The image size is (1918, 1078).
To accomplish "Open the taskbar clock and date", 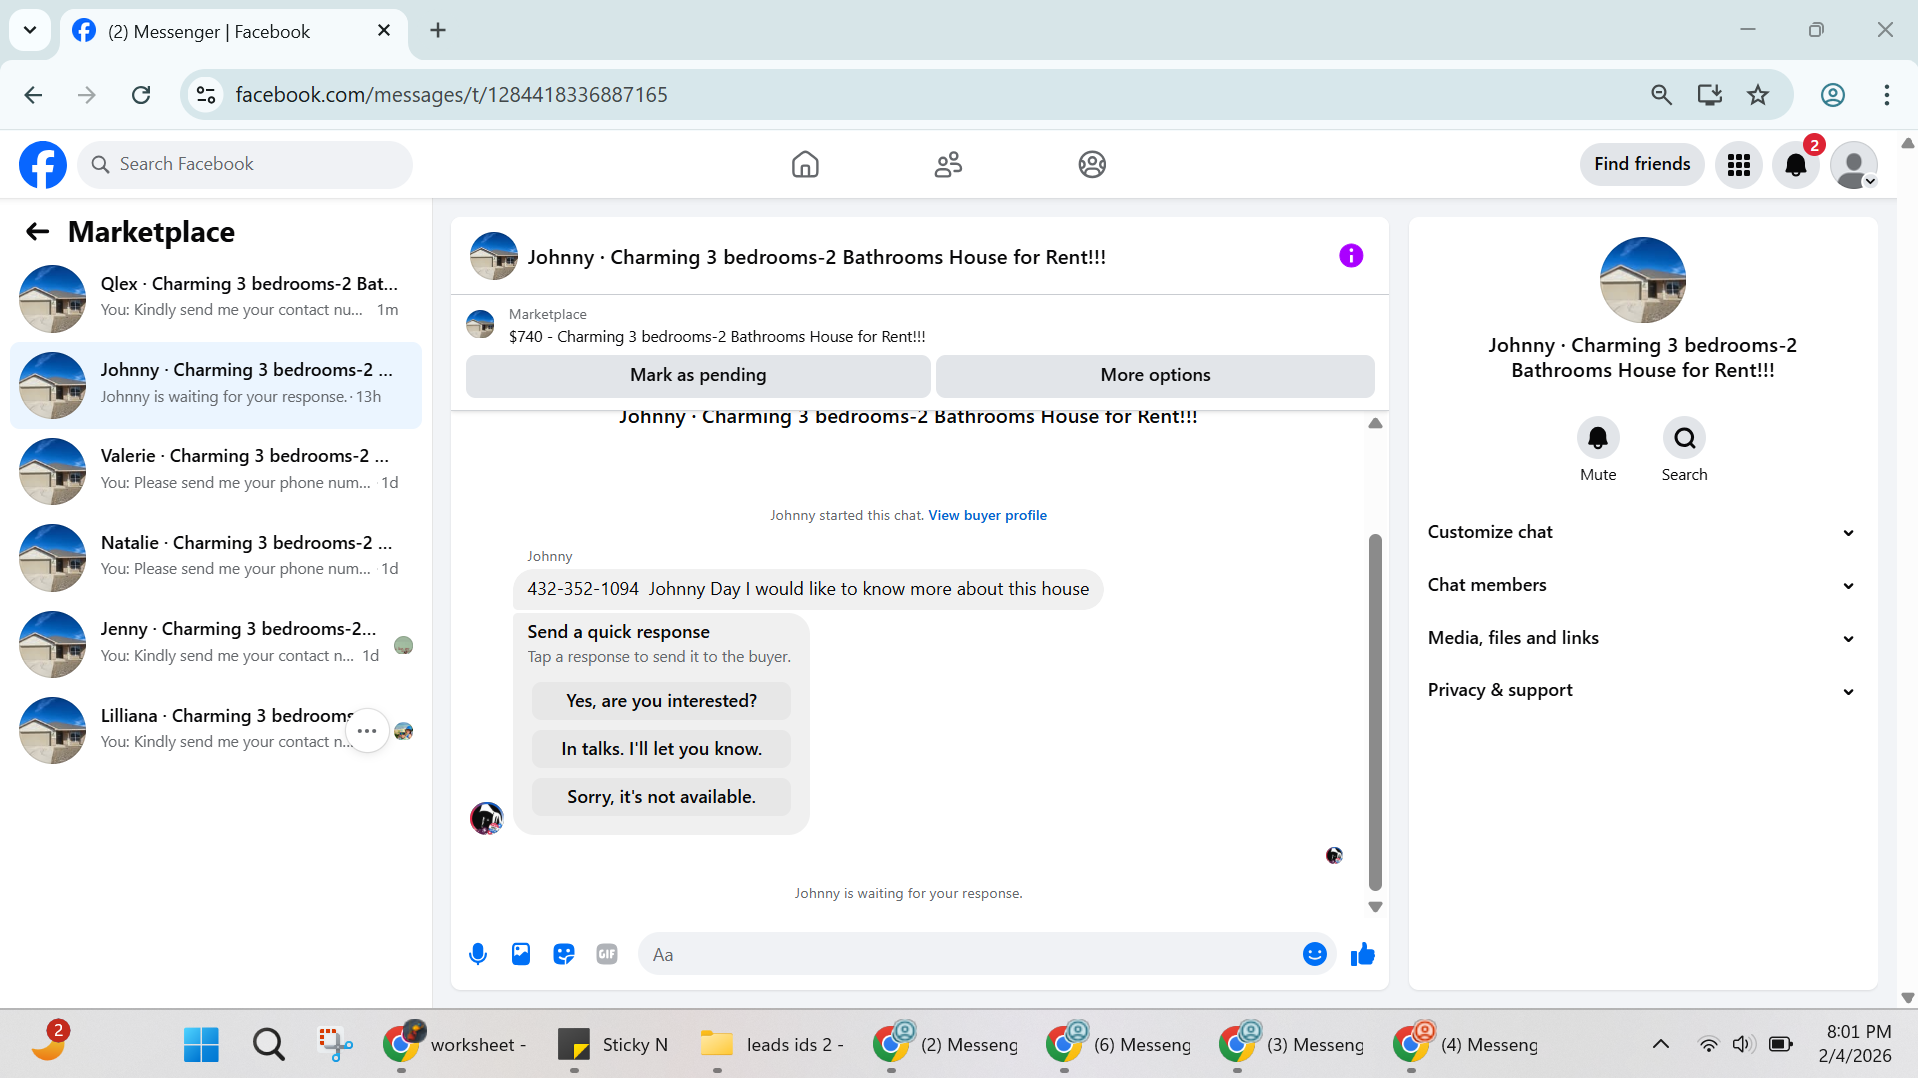I will (x=1855, y=1044).
